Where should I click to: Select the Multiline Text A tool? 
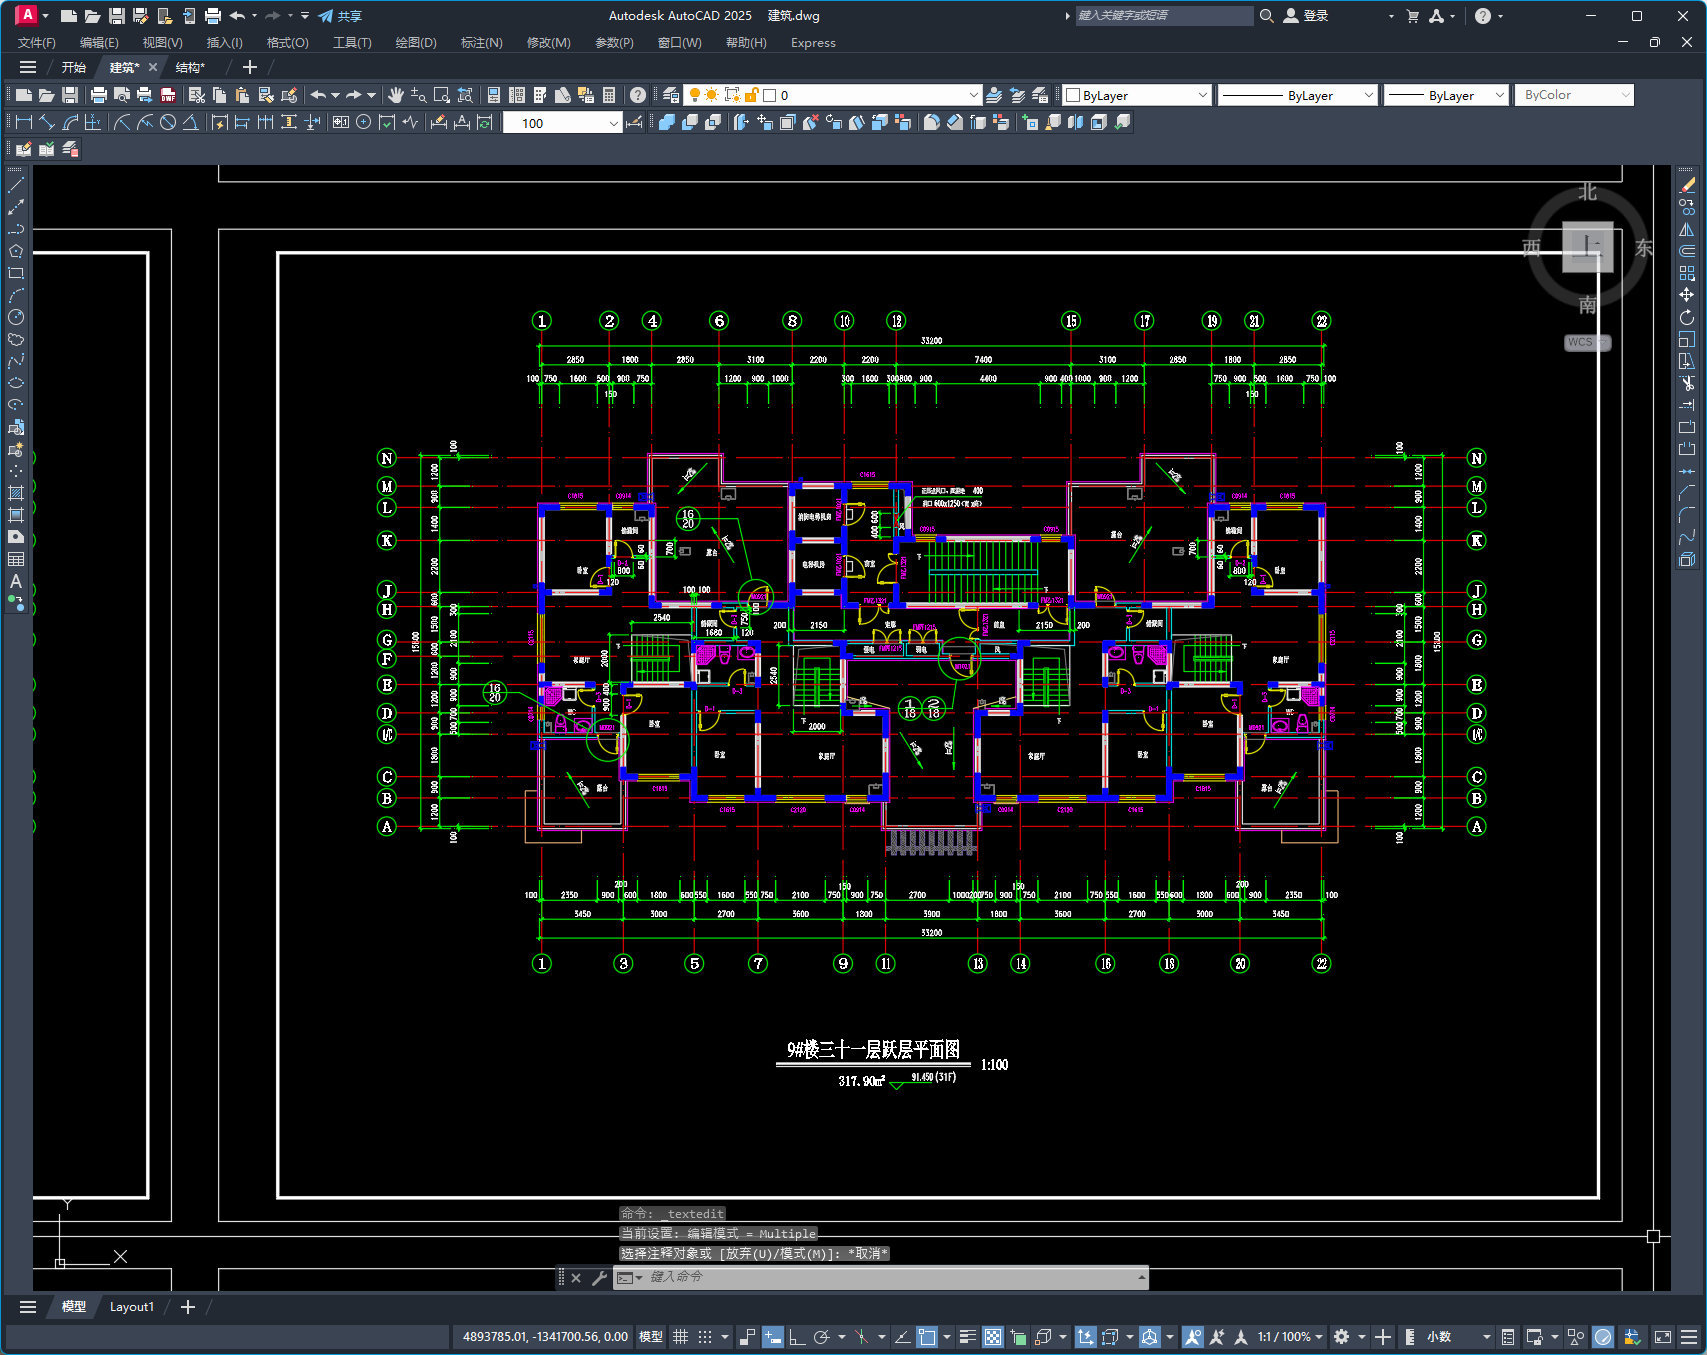16,581
